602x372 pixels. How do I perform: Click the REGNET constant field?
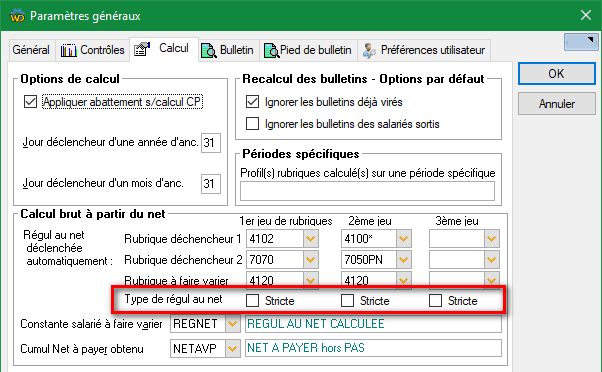(198, 324)
